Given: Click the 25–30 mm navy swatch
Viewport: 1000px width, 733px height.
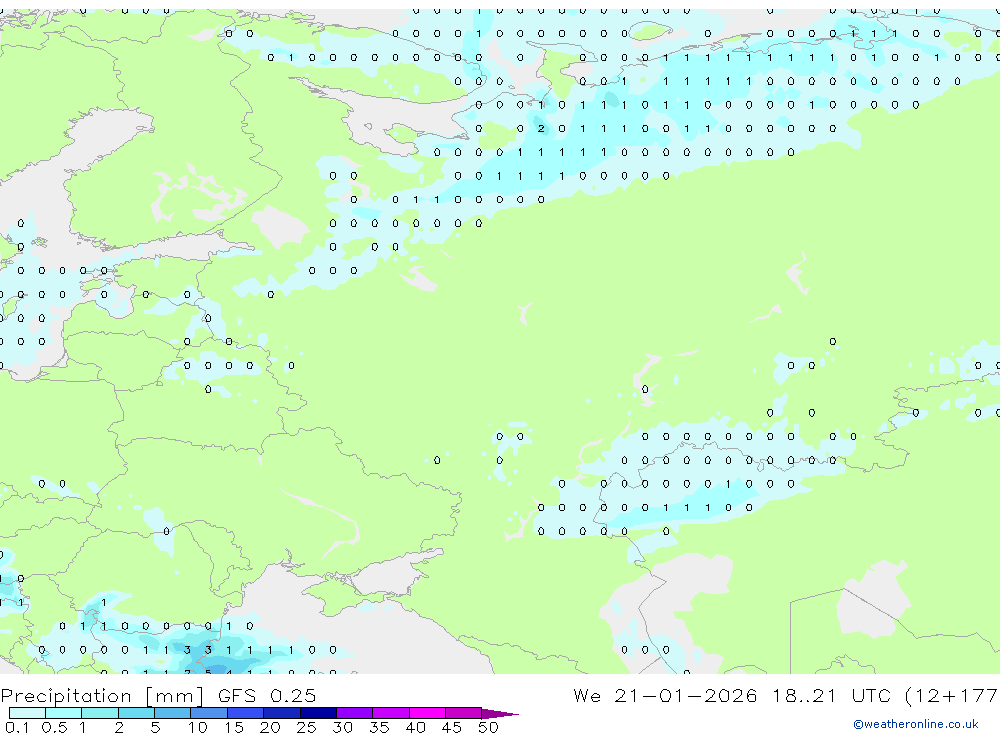Looking at the screenshot, I should click(318, 713).
